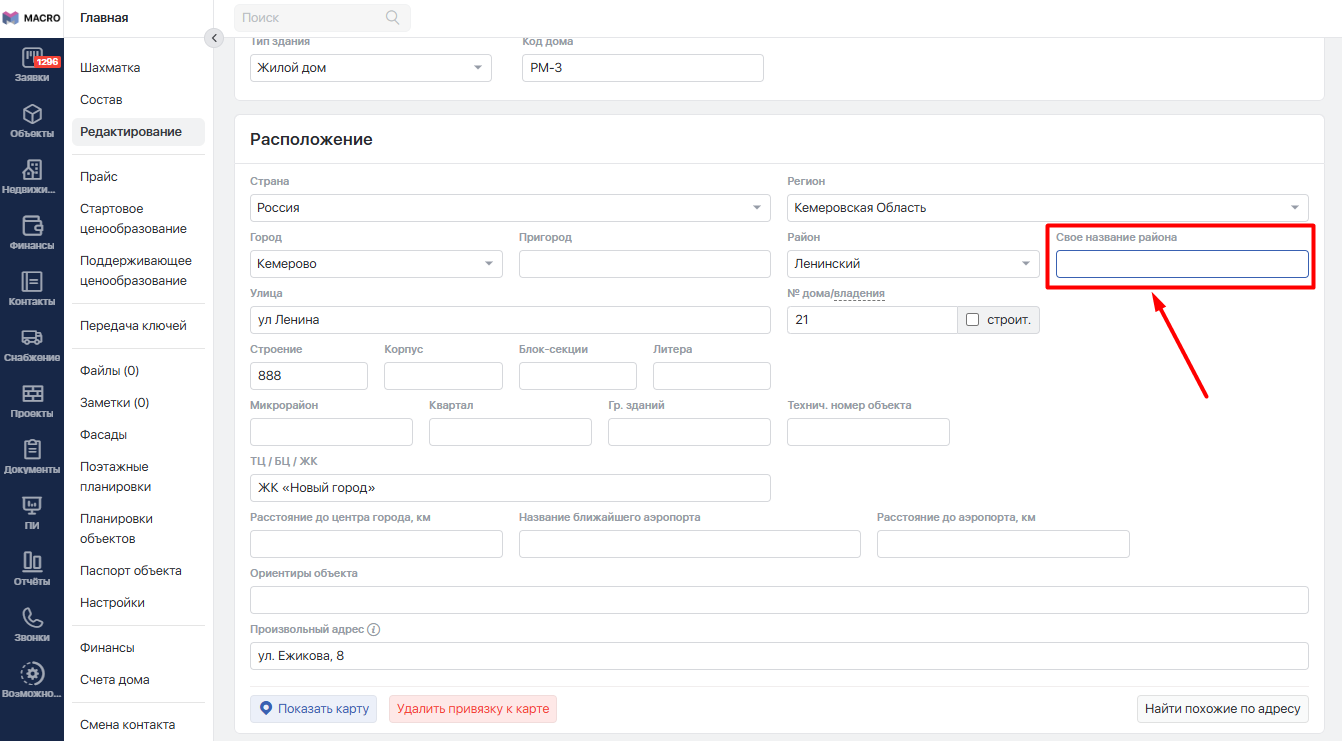Open the Объекты cube icon
Viewport: 1342px width, 741px height.
[x=32, y=115]
